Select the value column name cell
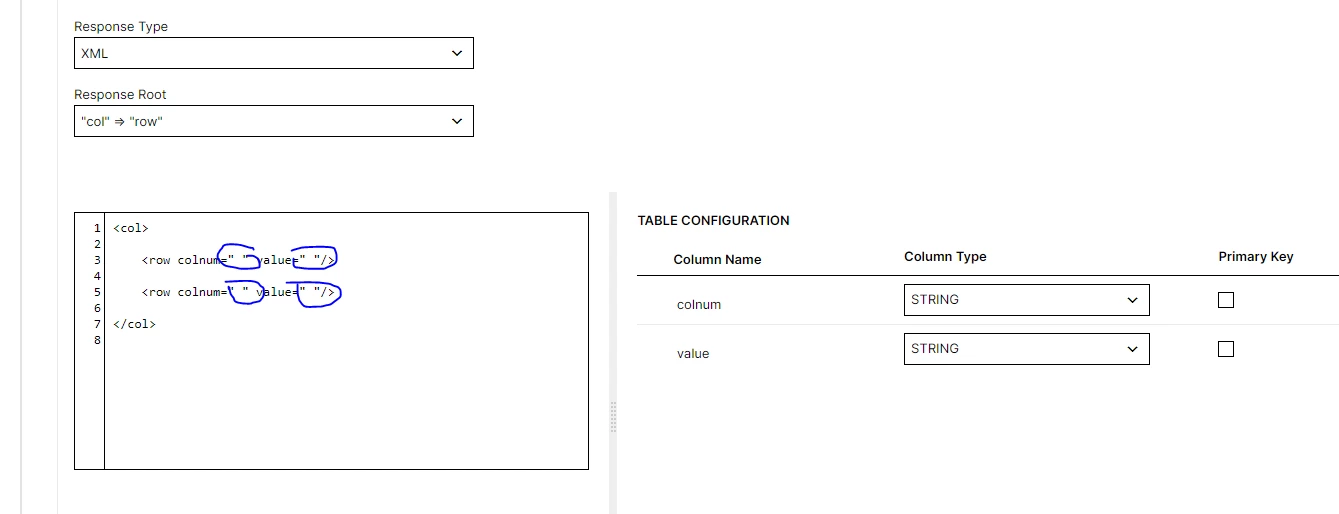The height and width of the screenshot is (514, 1339). point(693,354)
